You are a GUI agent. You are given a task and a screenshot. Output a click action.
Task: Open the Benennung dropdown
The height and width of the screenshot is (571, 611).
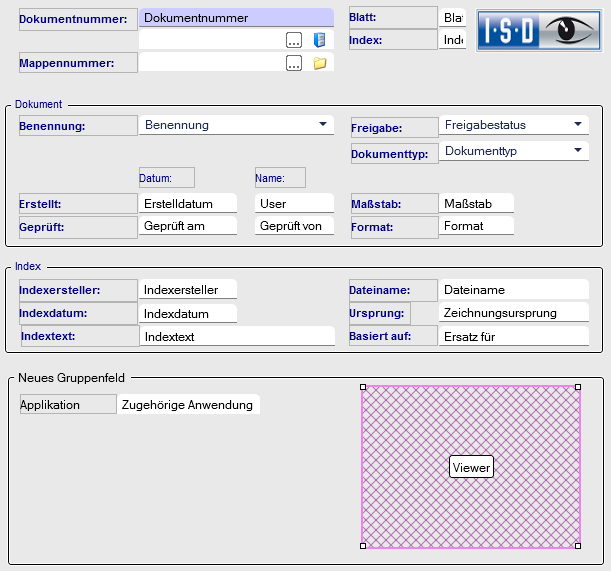tap(322, 125)
